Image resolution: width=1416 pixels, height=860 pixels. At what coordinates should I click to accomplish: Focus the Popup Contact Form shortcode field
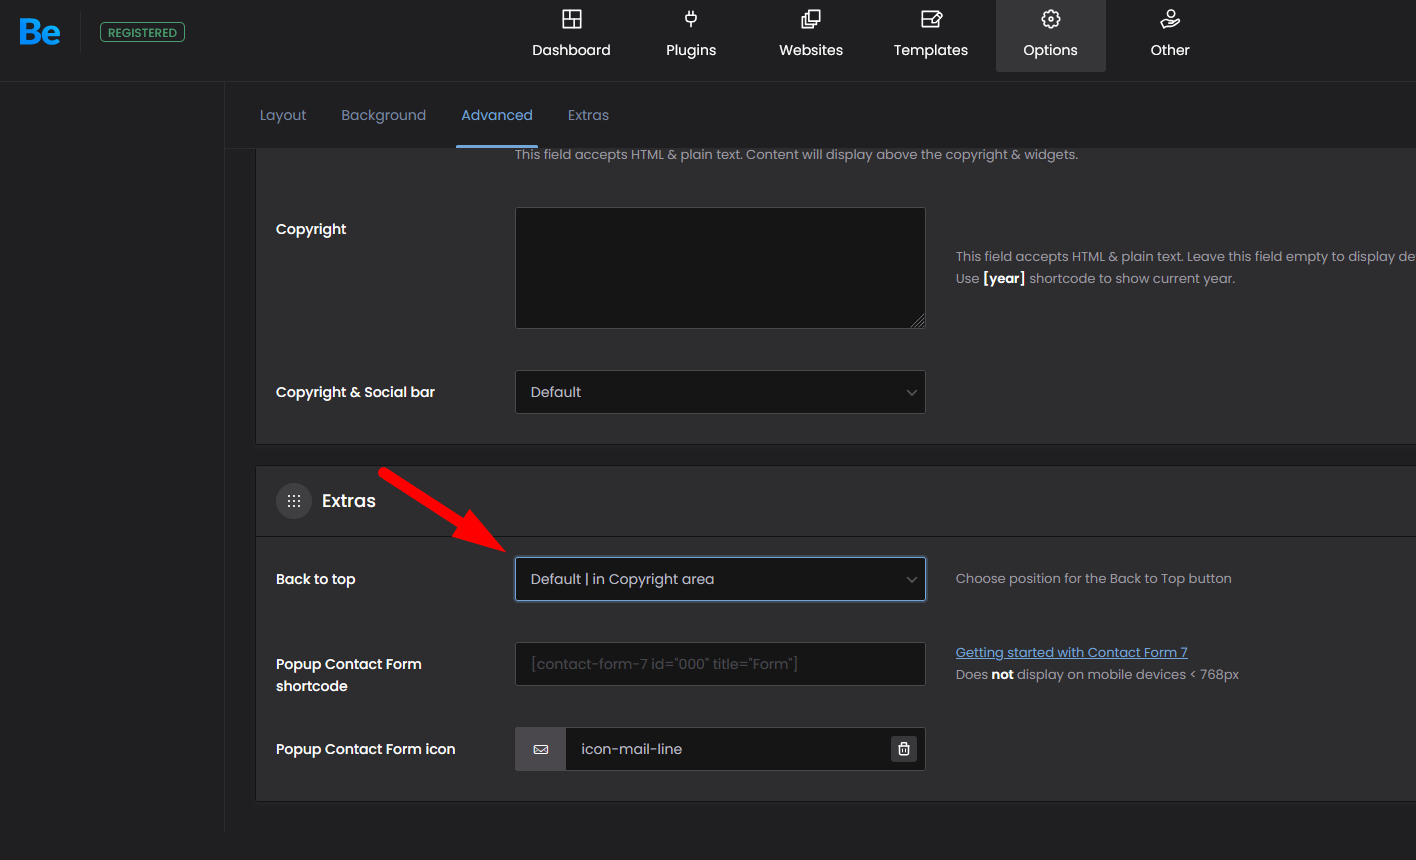coord(720,664)
